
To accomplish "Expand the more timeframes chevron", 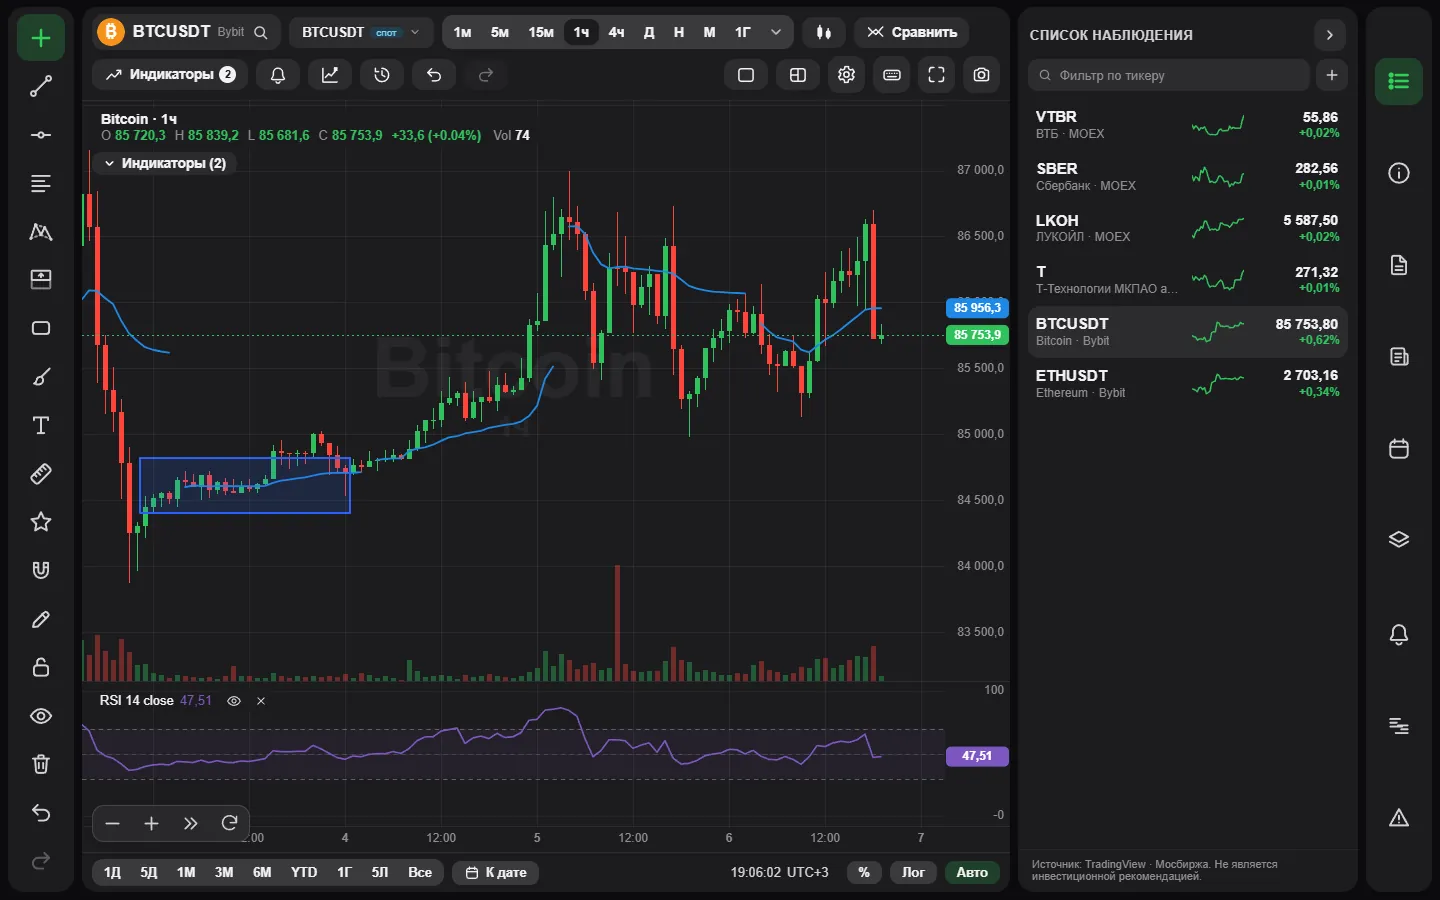I will click(x=776, y=32).
